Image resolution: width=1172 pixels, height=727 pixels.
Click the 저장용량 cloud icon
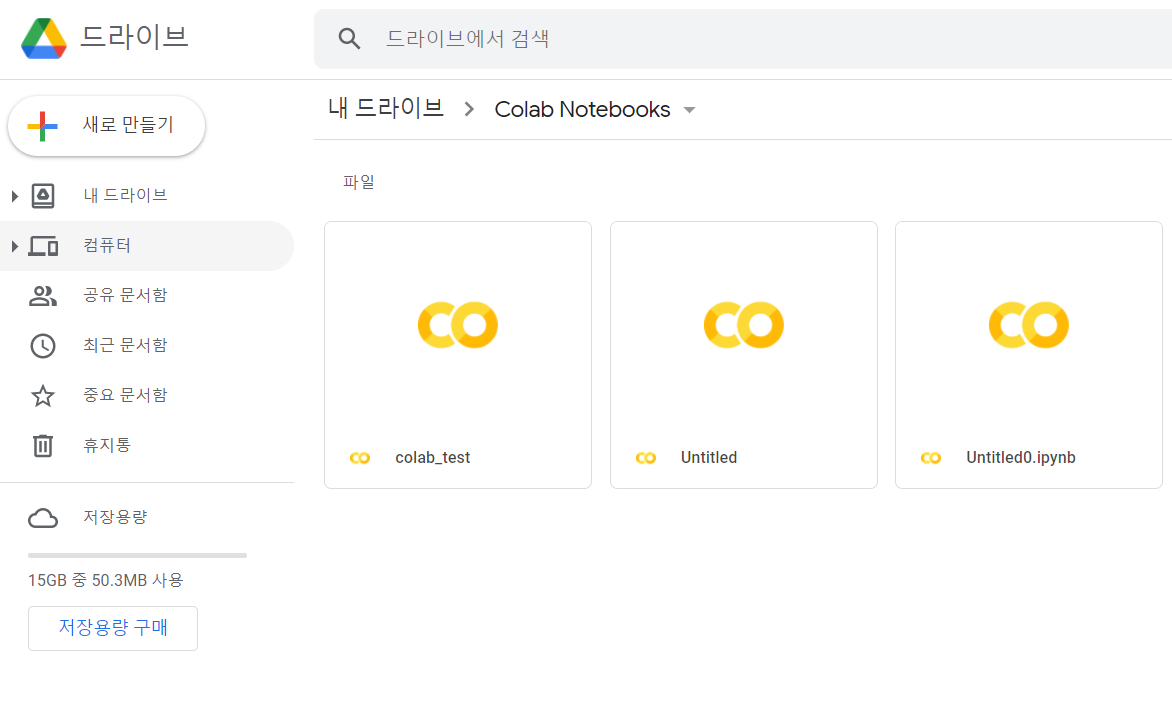click(43, 518)
